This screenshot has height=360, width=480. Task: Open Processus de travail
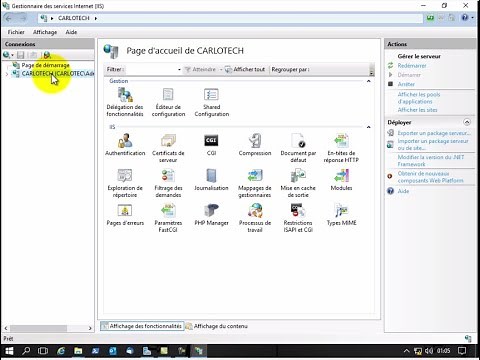point(255,218)
